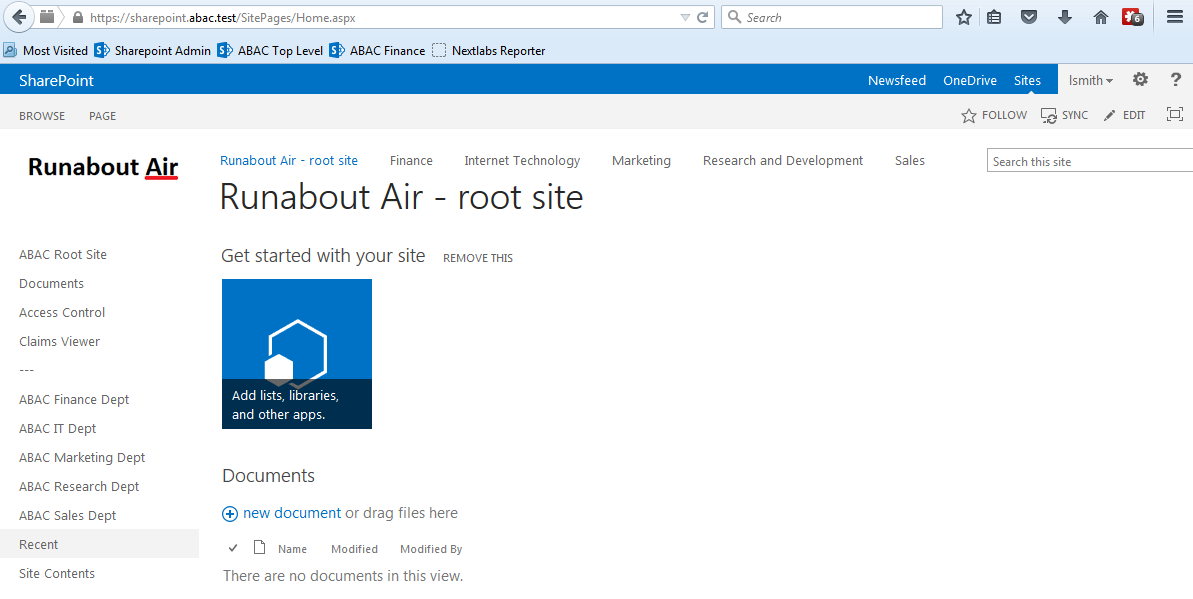Click the Search this site box
The image size is (1193, 599).
pos(1090,161)
